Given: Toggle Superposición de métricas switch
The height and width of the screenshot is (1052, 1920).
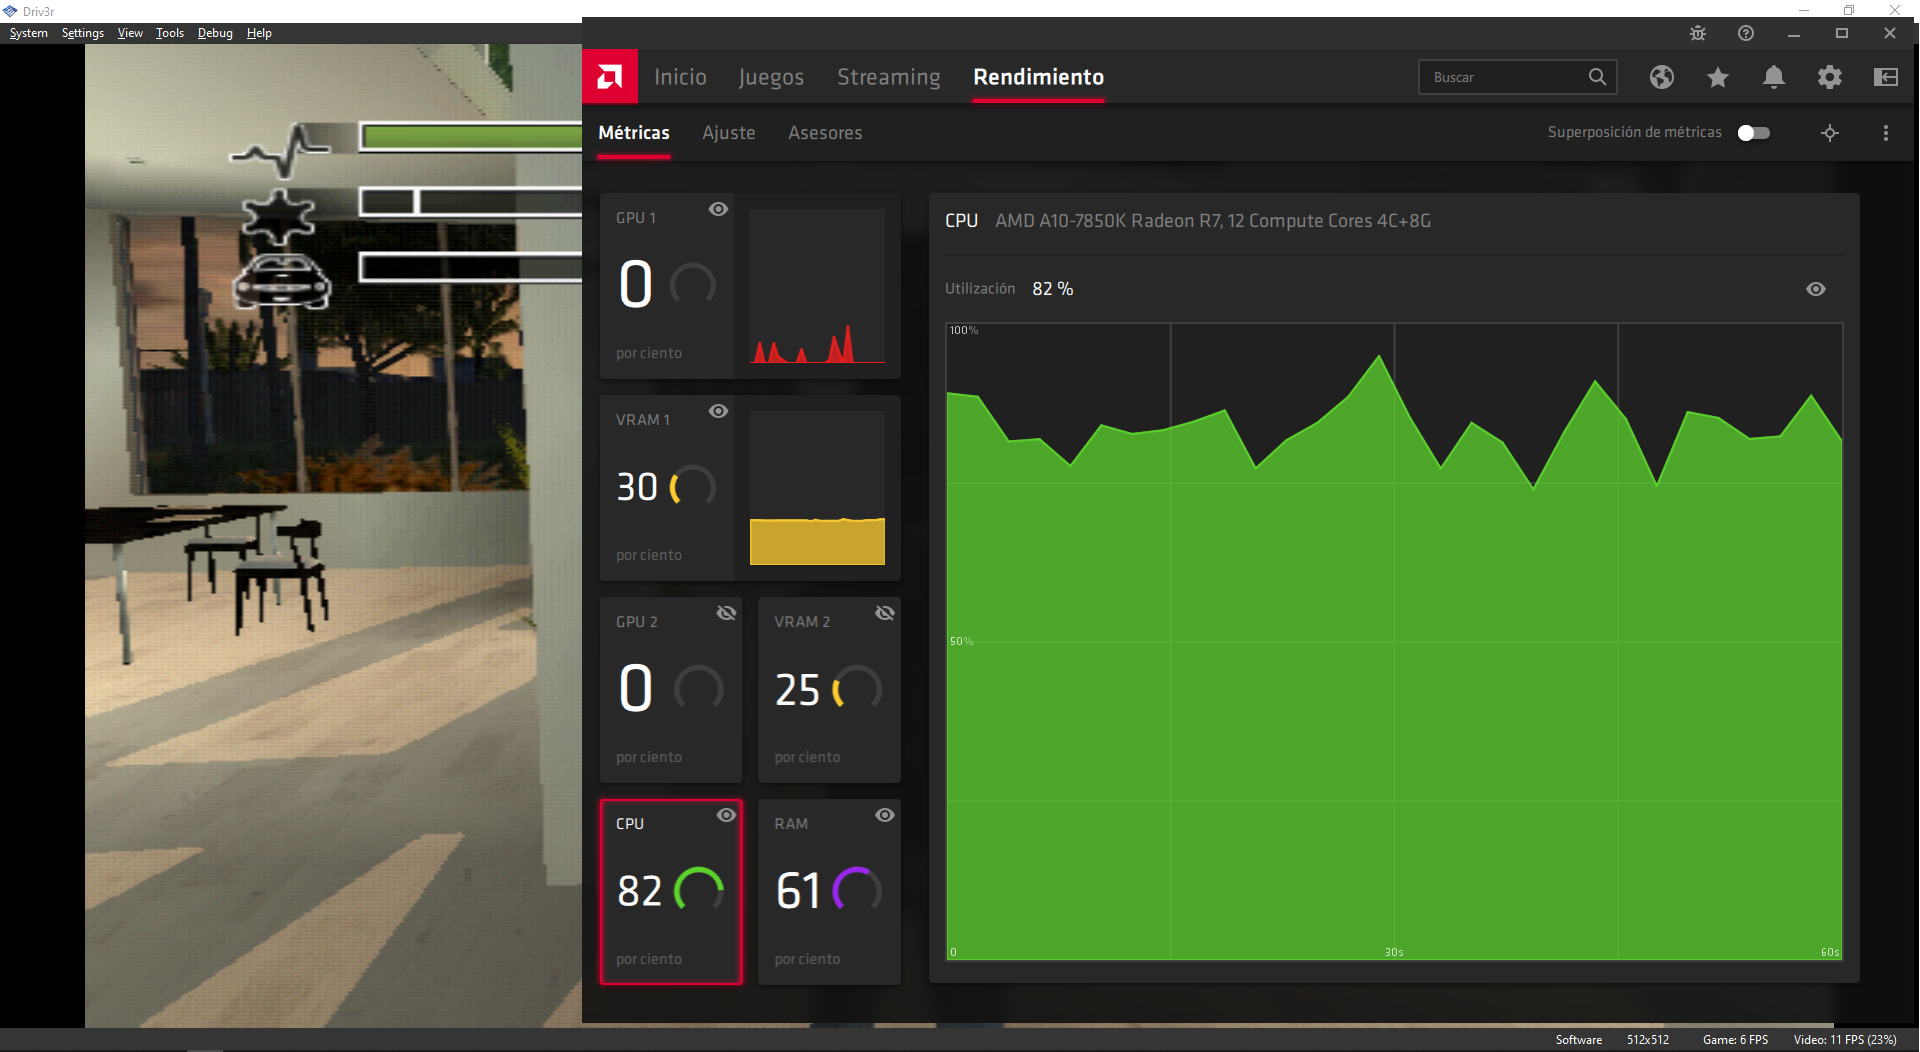Looking at the screenshot, I should pos(1754,133).
